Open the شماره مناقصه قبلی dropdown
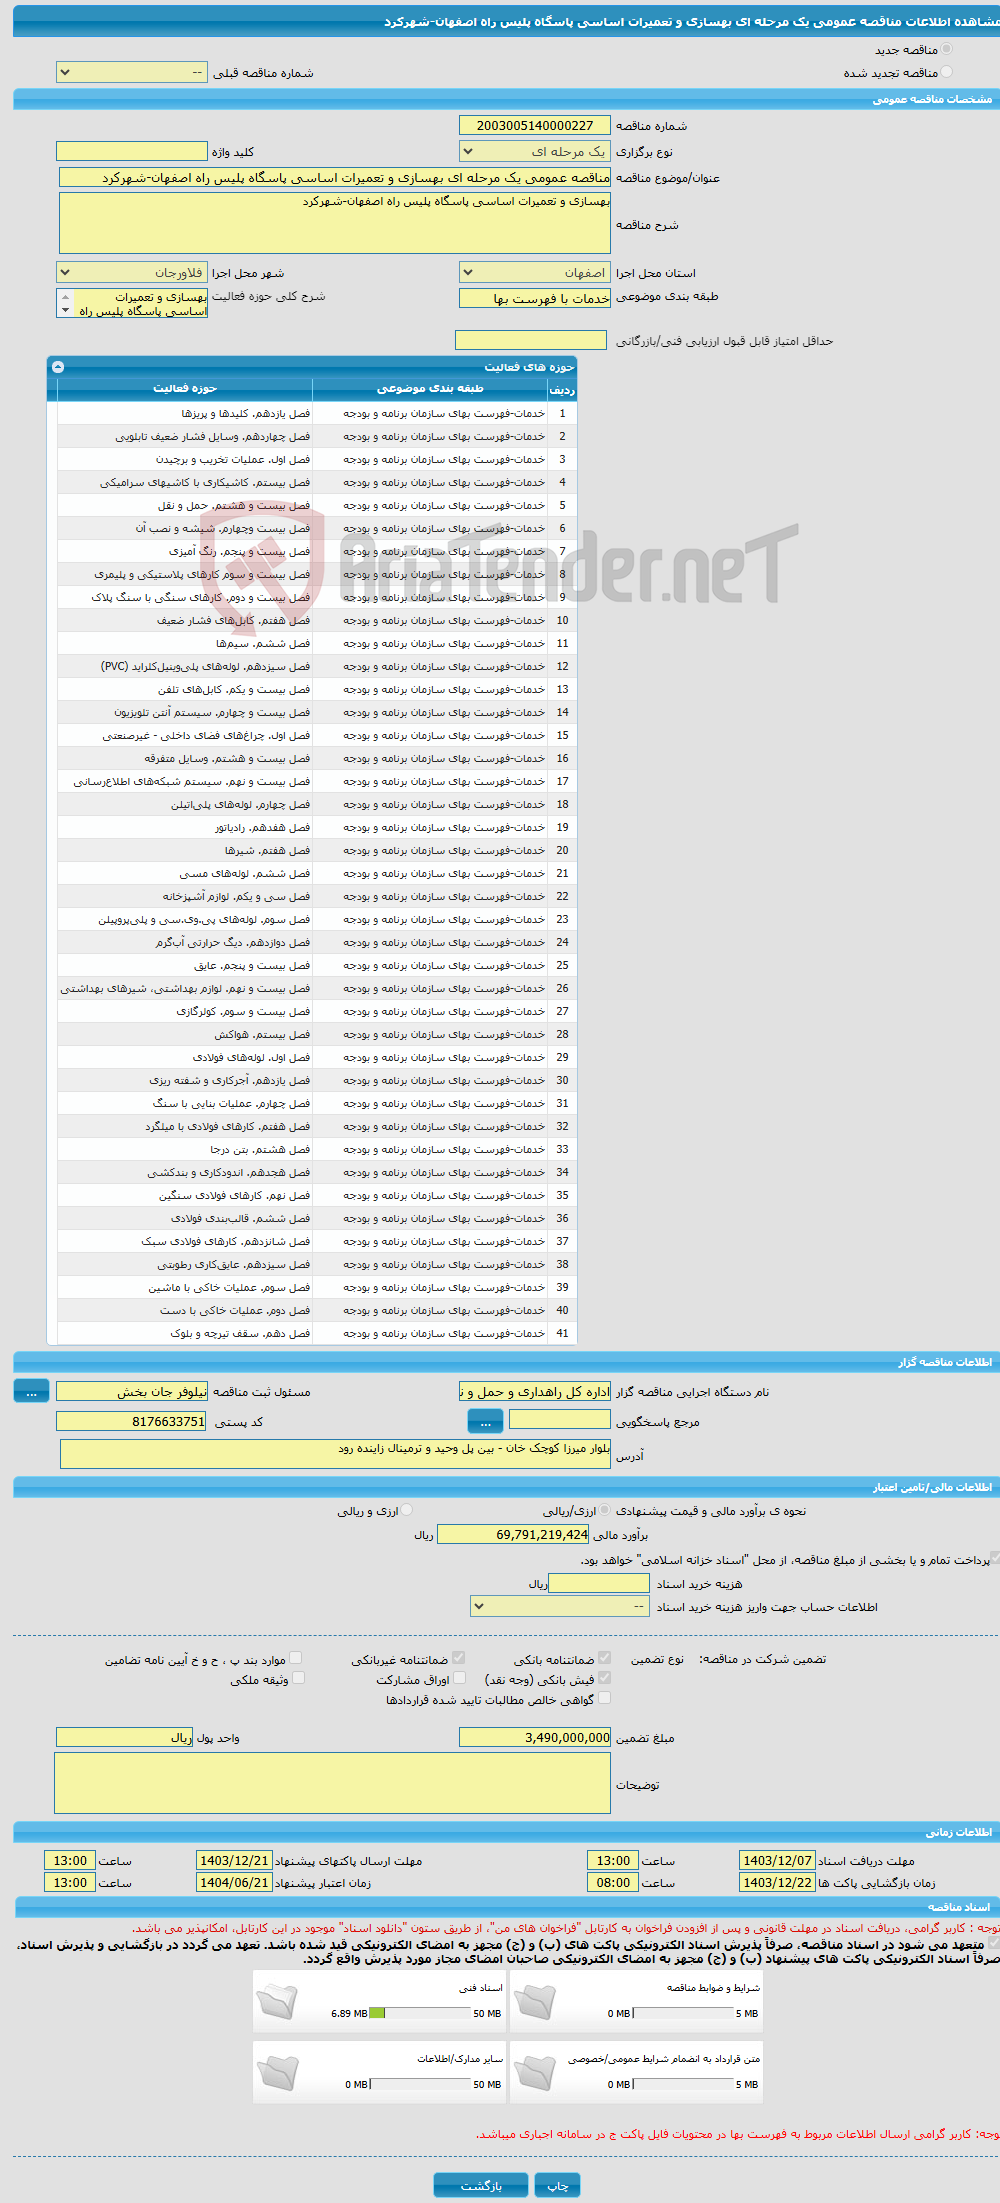This screenshot has height=2203, width=1000. [132, 72]
